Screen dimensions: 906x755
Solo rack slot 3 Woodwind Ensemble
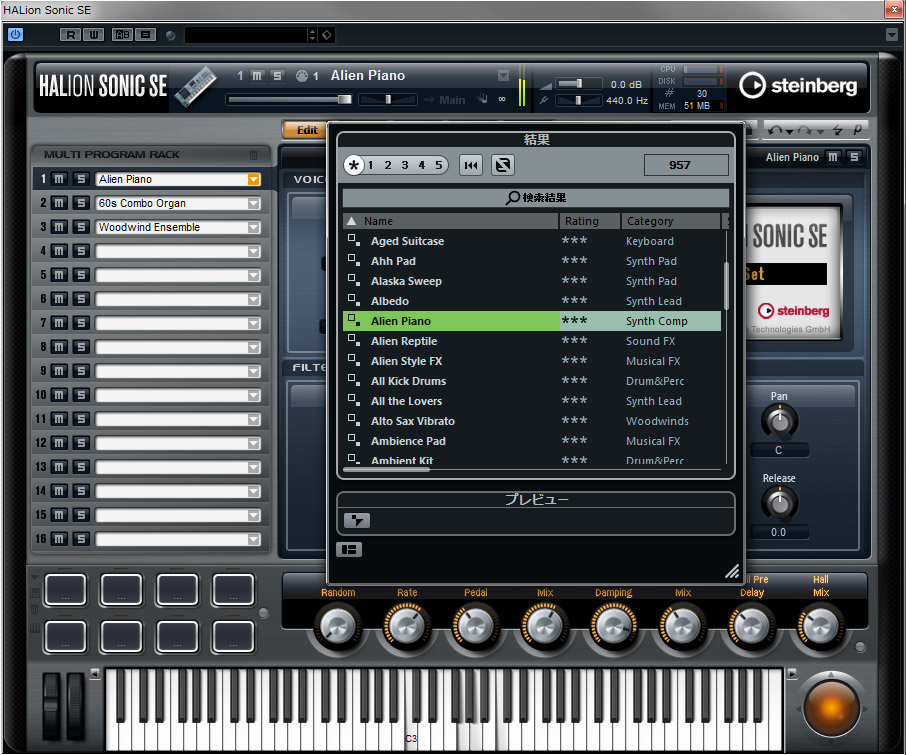(81, 228)
